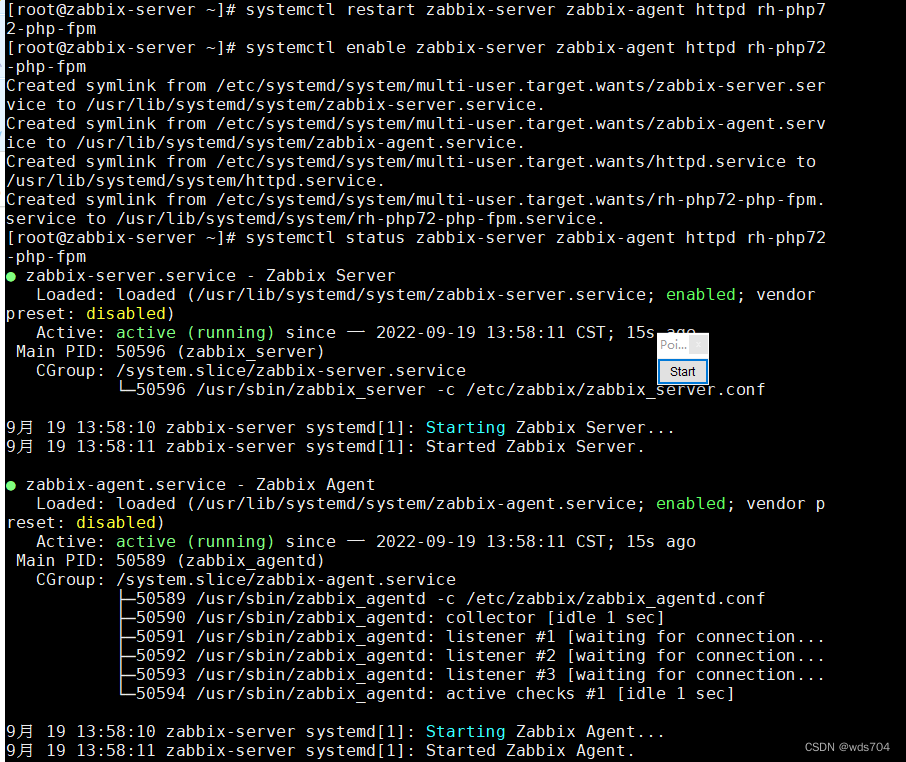Click yellow 'disabled' in zabbix-server preset line
The width and height of the screenshot is (906, 762).
(126, 314)
